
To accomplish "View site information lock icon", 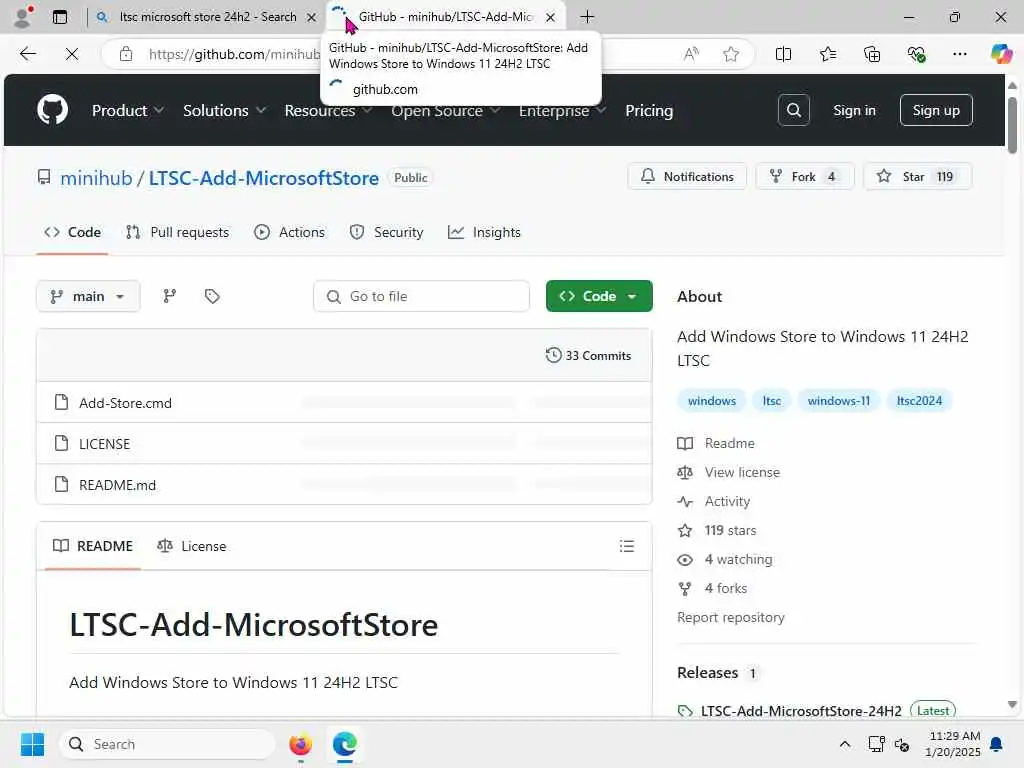I will [126, 54].
